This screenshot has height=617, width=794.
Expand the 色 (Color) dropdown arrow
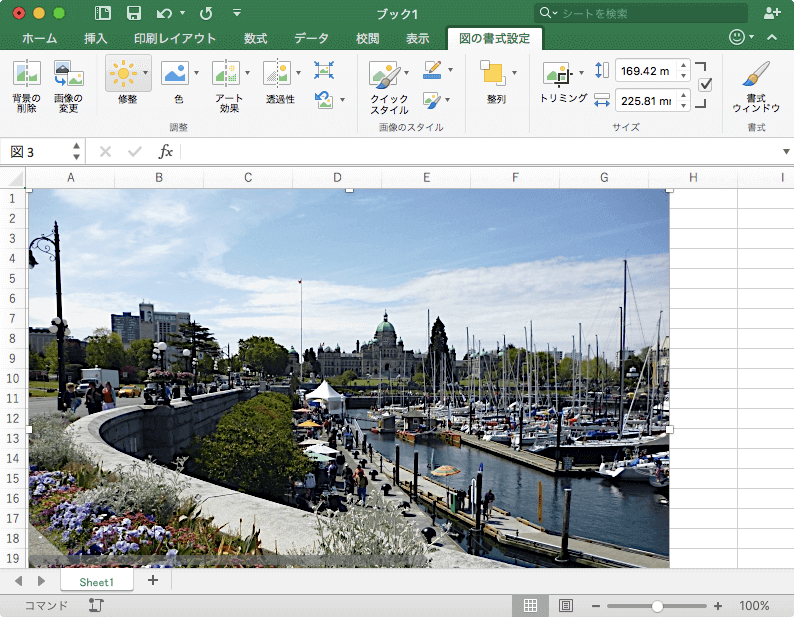coord(195,73)
